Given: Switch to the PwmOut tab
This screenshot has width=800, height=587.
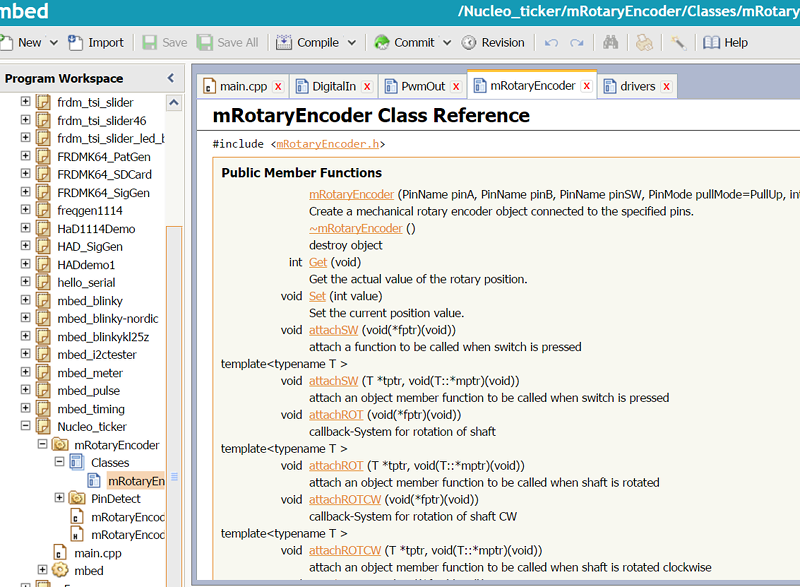Looking at the screenshot, I should point(422,86).
